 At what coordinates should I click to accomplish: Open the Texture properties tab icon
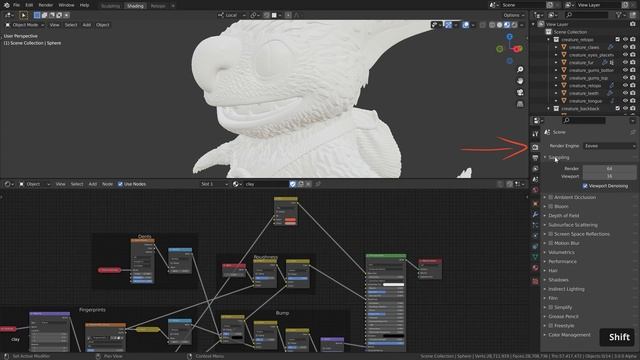pyautogui.click(x=535, y=281)
